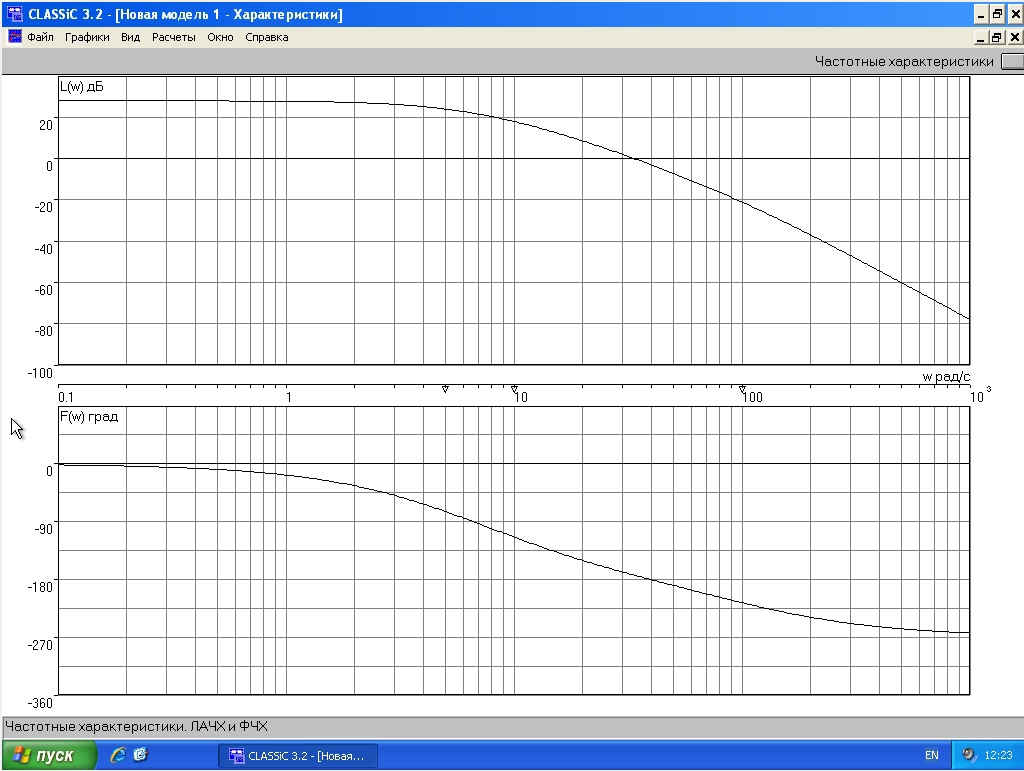Click the Частотные характеристики toolbar label

[904, 61]
